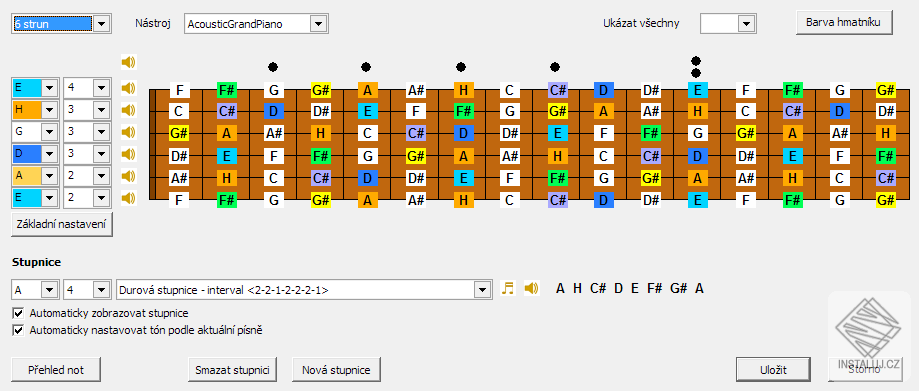Click the D note on the A string row
Screen dimensions: 919x391
click(x=368, y=177)
